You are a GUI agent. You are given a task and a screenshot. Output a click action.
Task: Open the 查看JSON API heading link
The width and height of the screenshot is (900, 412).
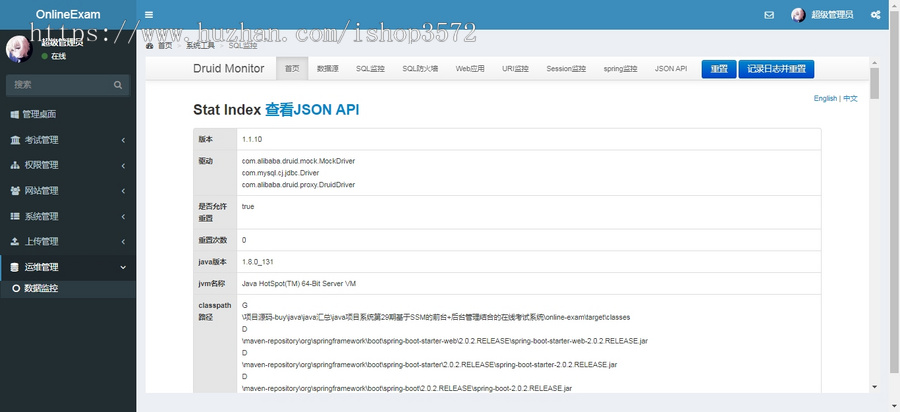tap(312, 110)
